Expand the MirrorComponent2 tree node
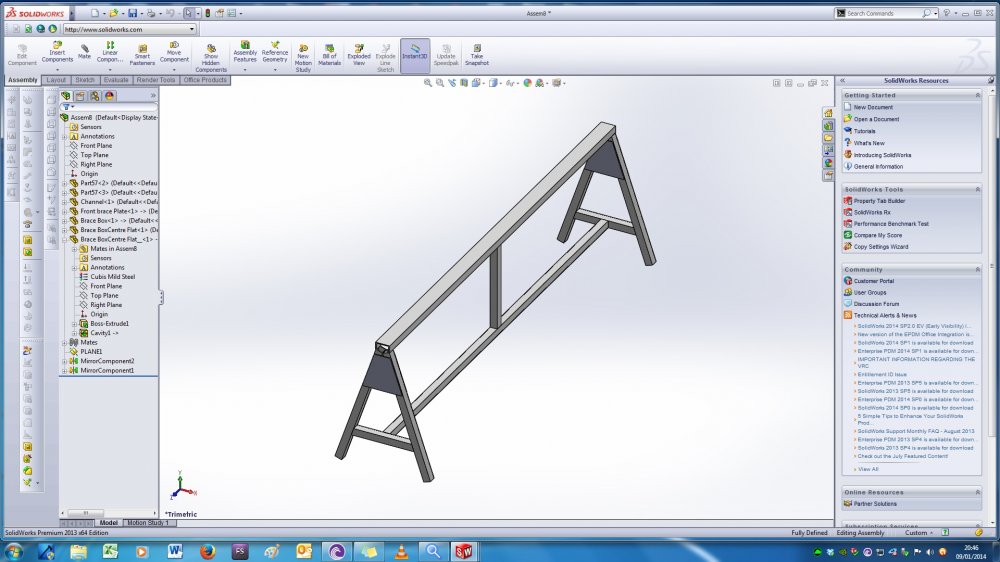This screenshot has height=562, width=1000. click(63, 361)
